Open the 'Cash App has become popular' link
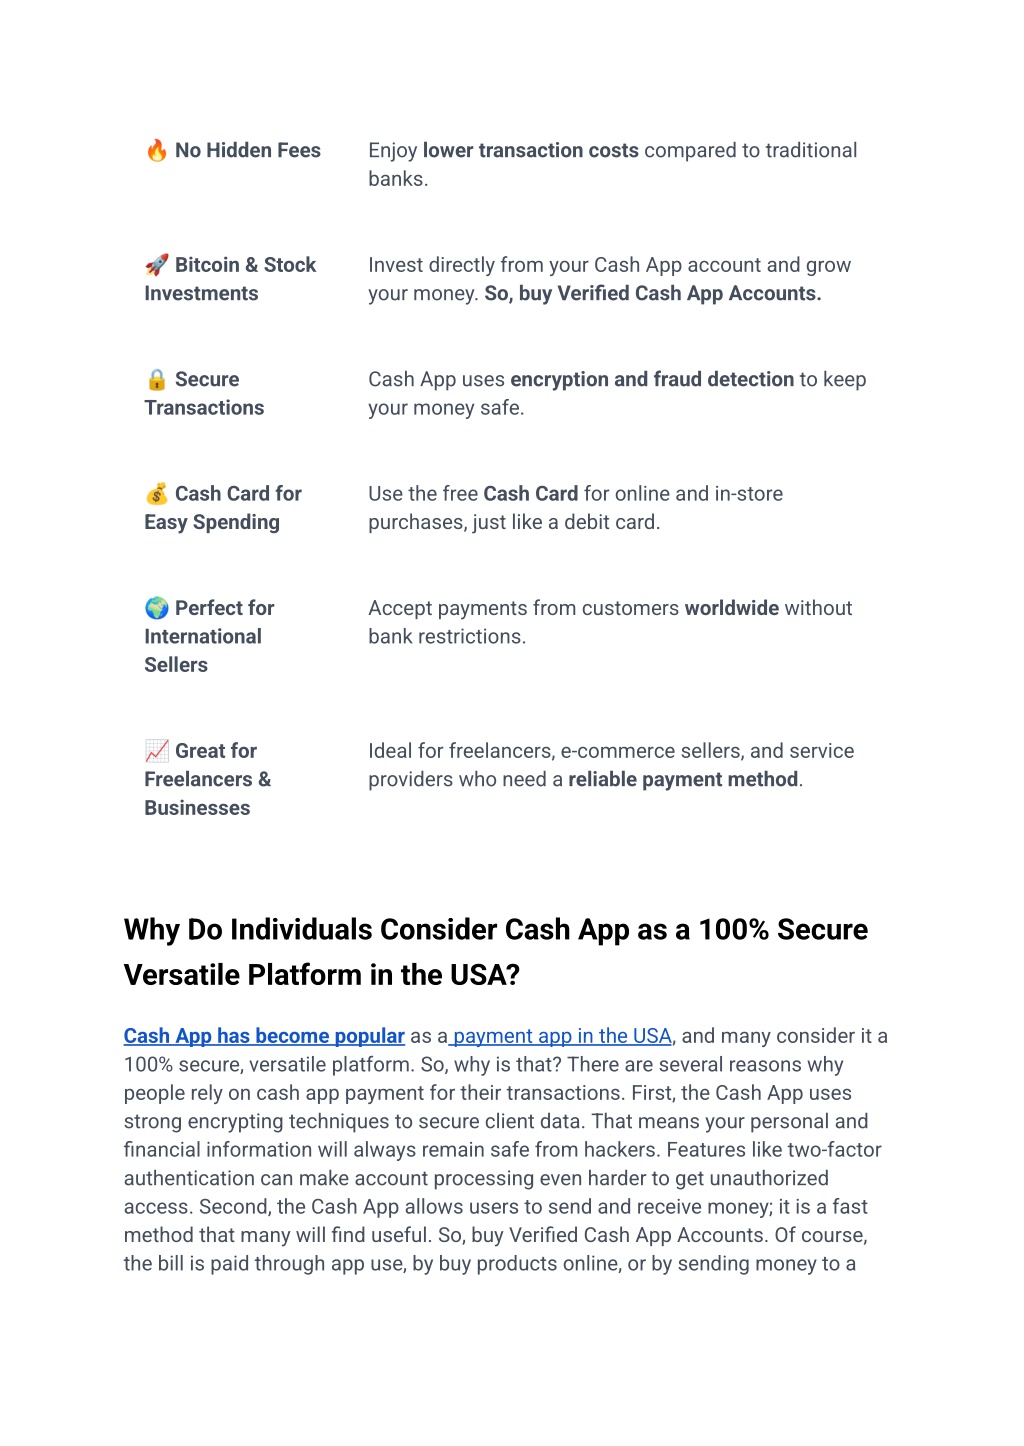The height and width of the screenshot is (1446, 1024). tap(264, 1036)
